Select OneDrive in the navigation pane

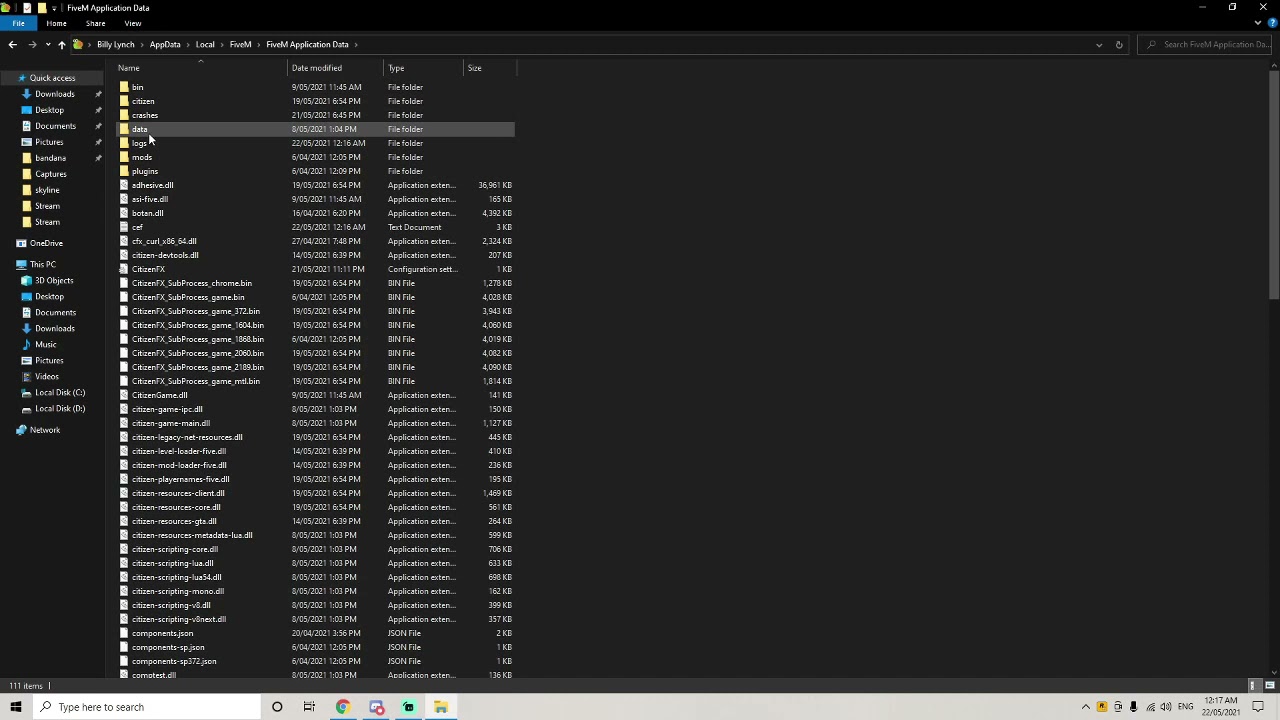[46, 243]
